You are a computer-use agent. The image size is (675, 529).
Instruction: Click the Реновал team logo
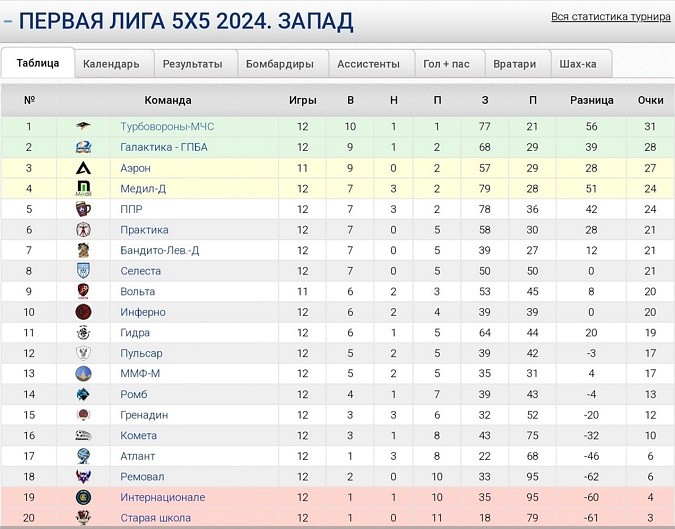[x=84, y=477]
